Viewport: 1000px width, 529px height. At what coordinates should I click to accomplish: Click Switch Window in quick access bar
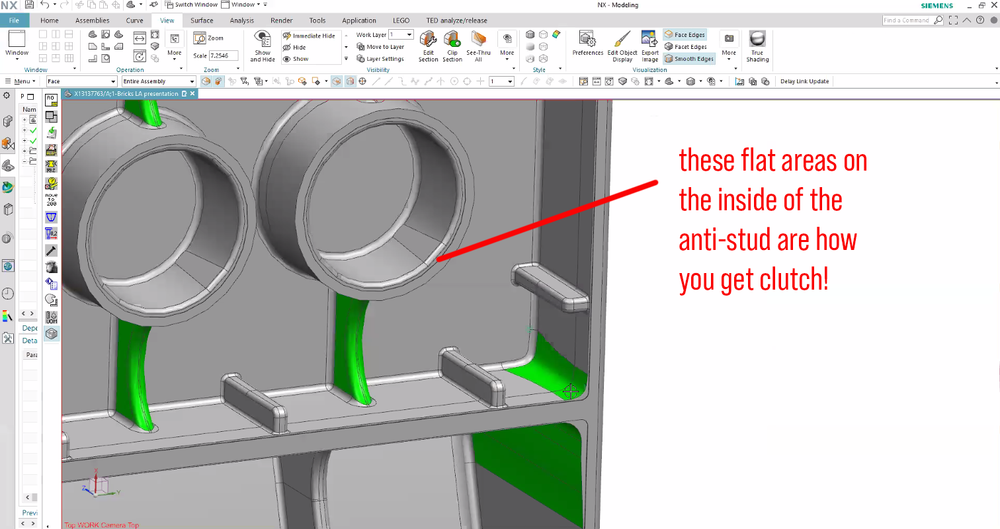pos(191,4)
